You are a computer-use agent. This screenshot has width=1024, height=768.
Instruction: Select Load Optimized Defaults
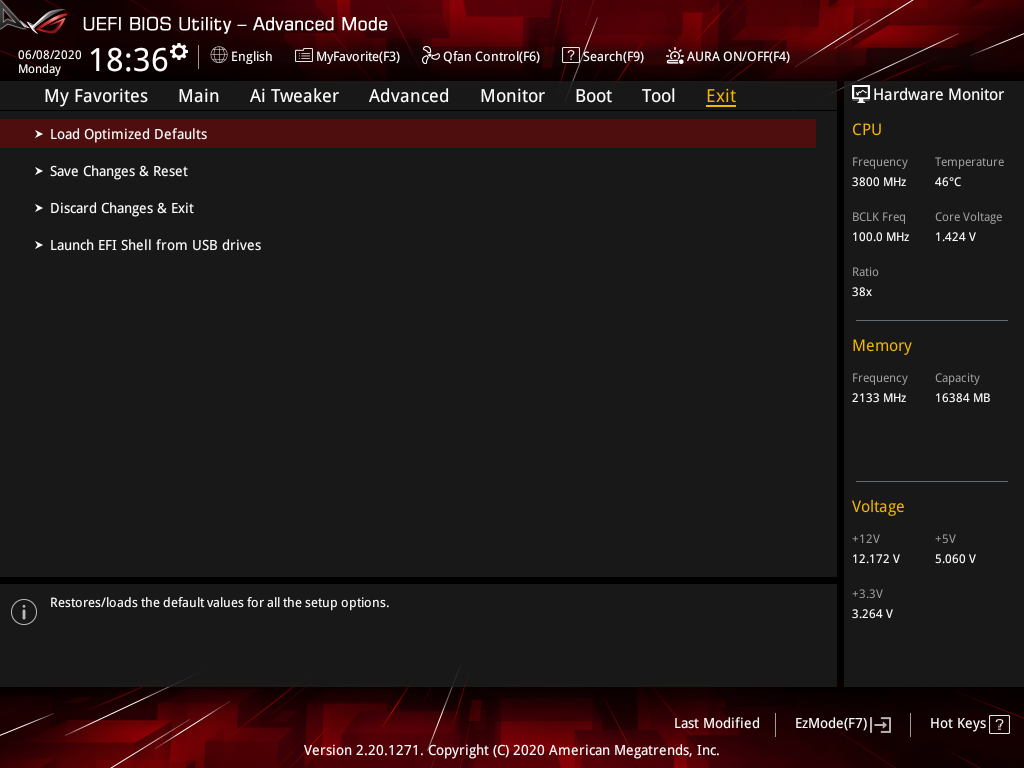coord(408,134)
